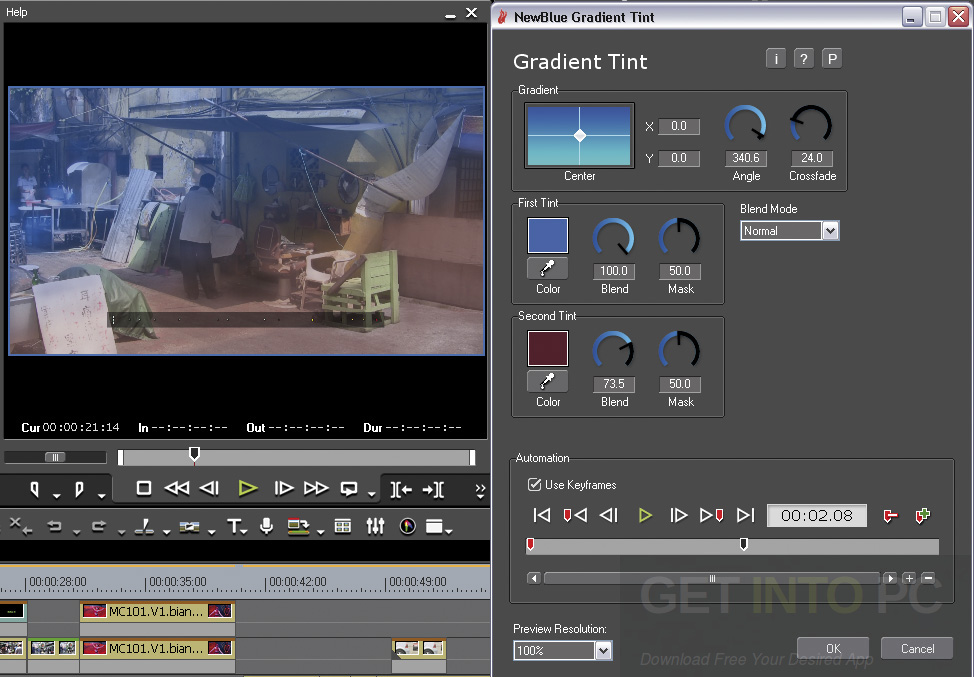Pick First Tint color with eyedropper

tap(547, 268)
